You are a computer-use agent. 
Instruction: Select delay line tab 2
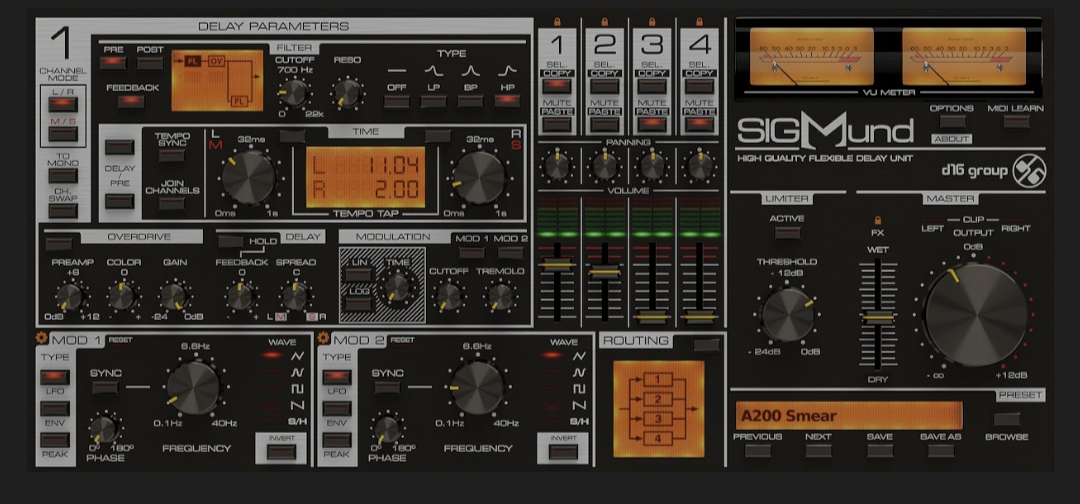[x=604, y=45]
